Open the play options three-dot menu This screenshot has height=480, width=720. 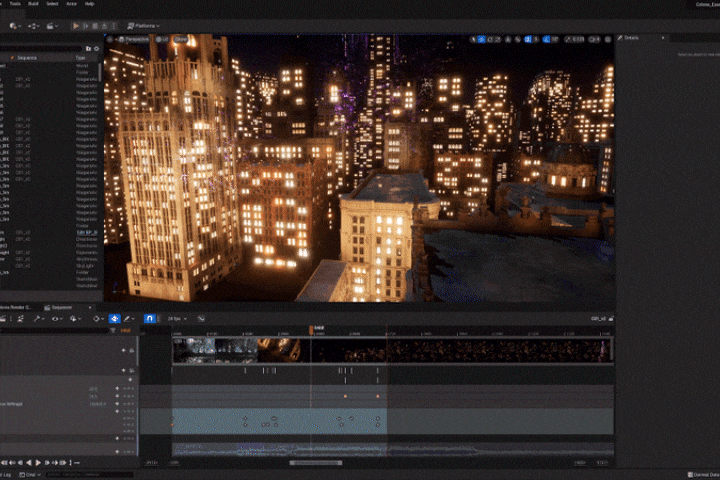coord(114,26)
